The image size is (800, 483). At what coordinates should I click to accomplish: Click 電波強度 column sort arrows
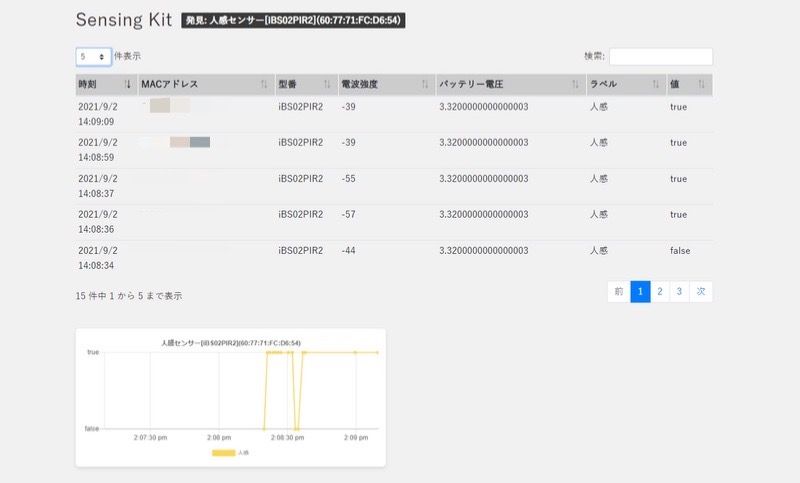coord(425,84)
